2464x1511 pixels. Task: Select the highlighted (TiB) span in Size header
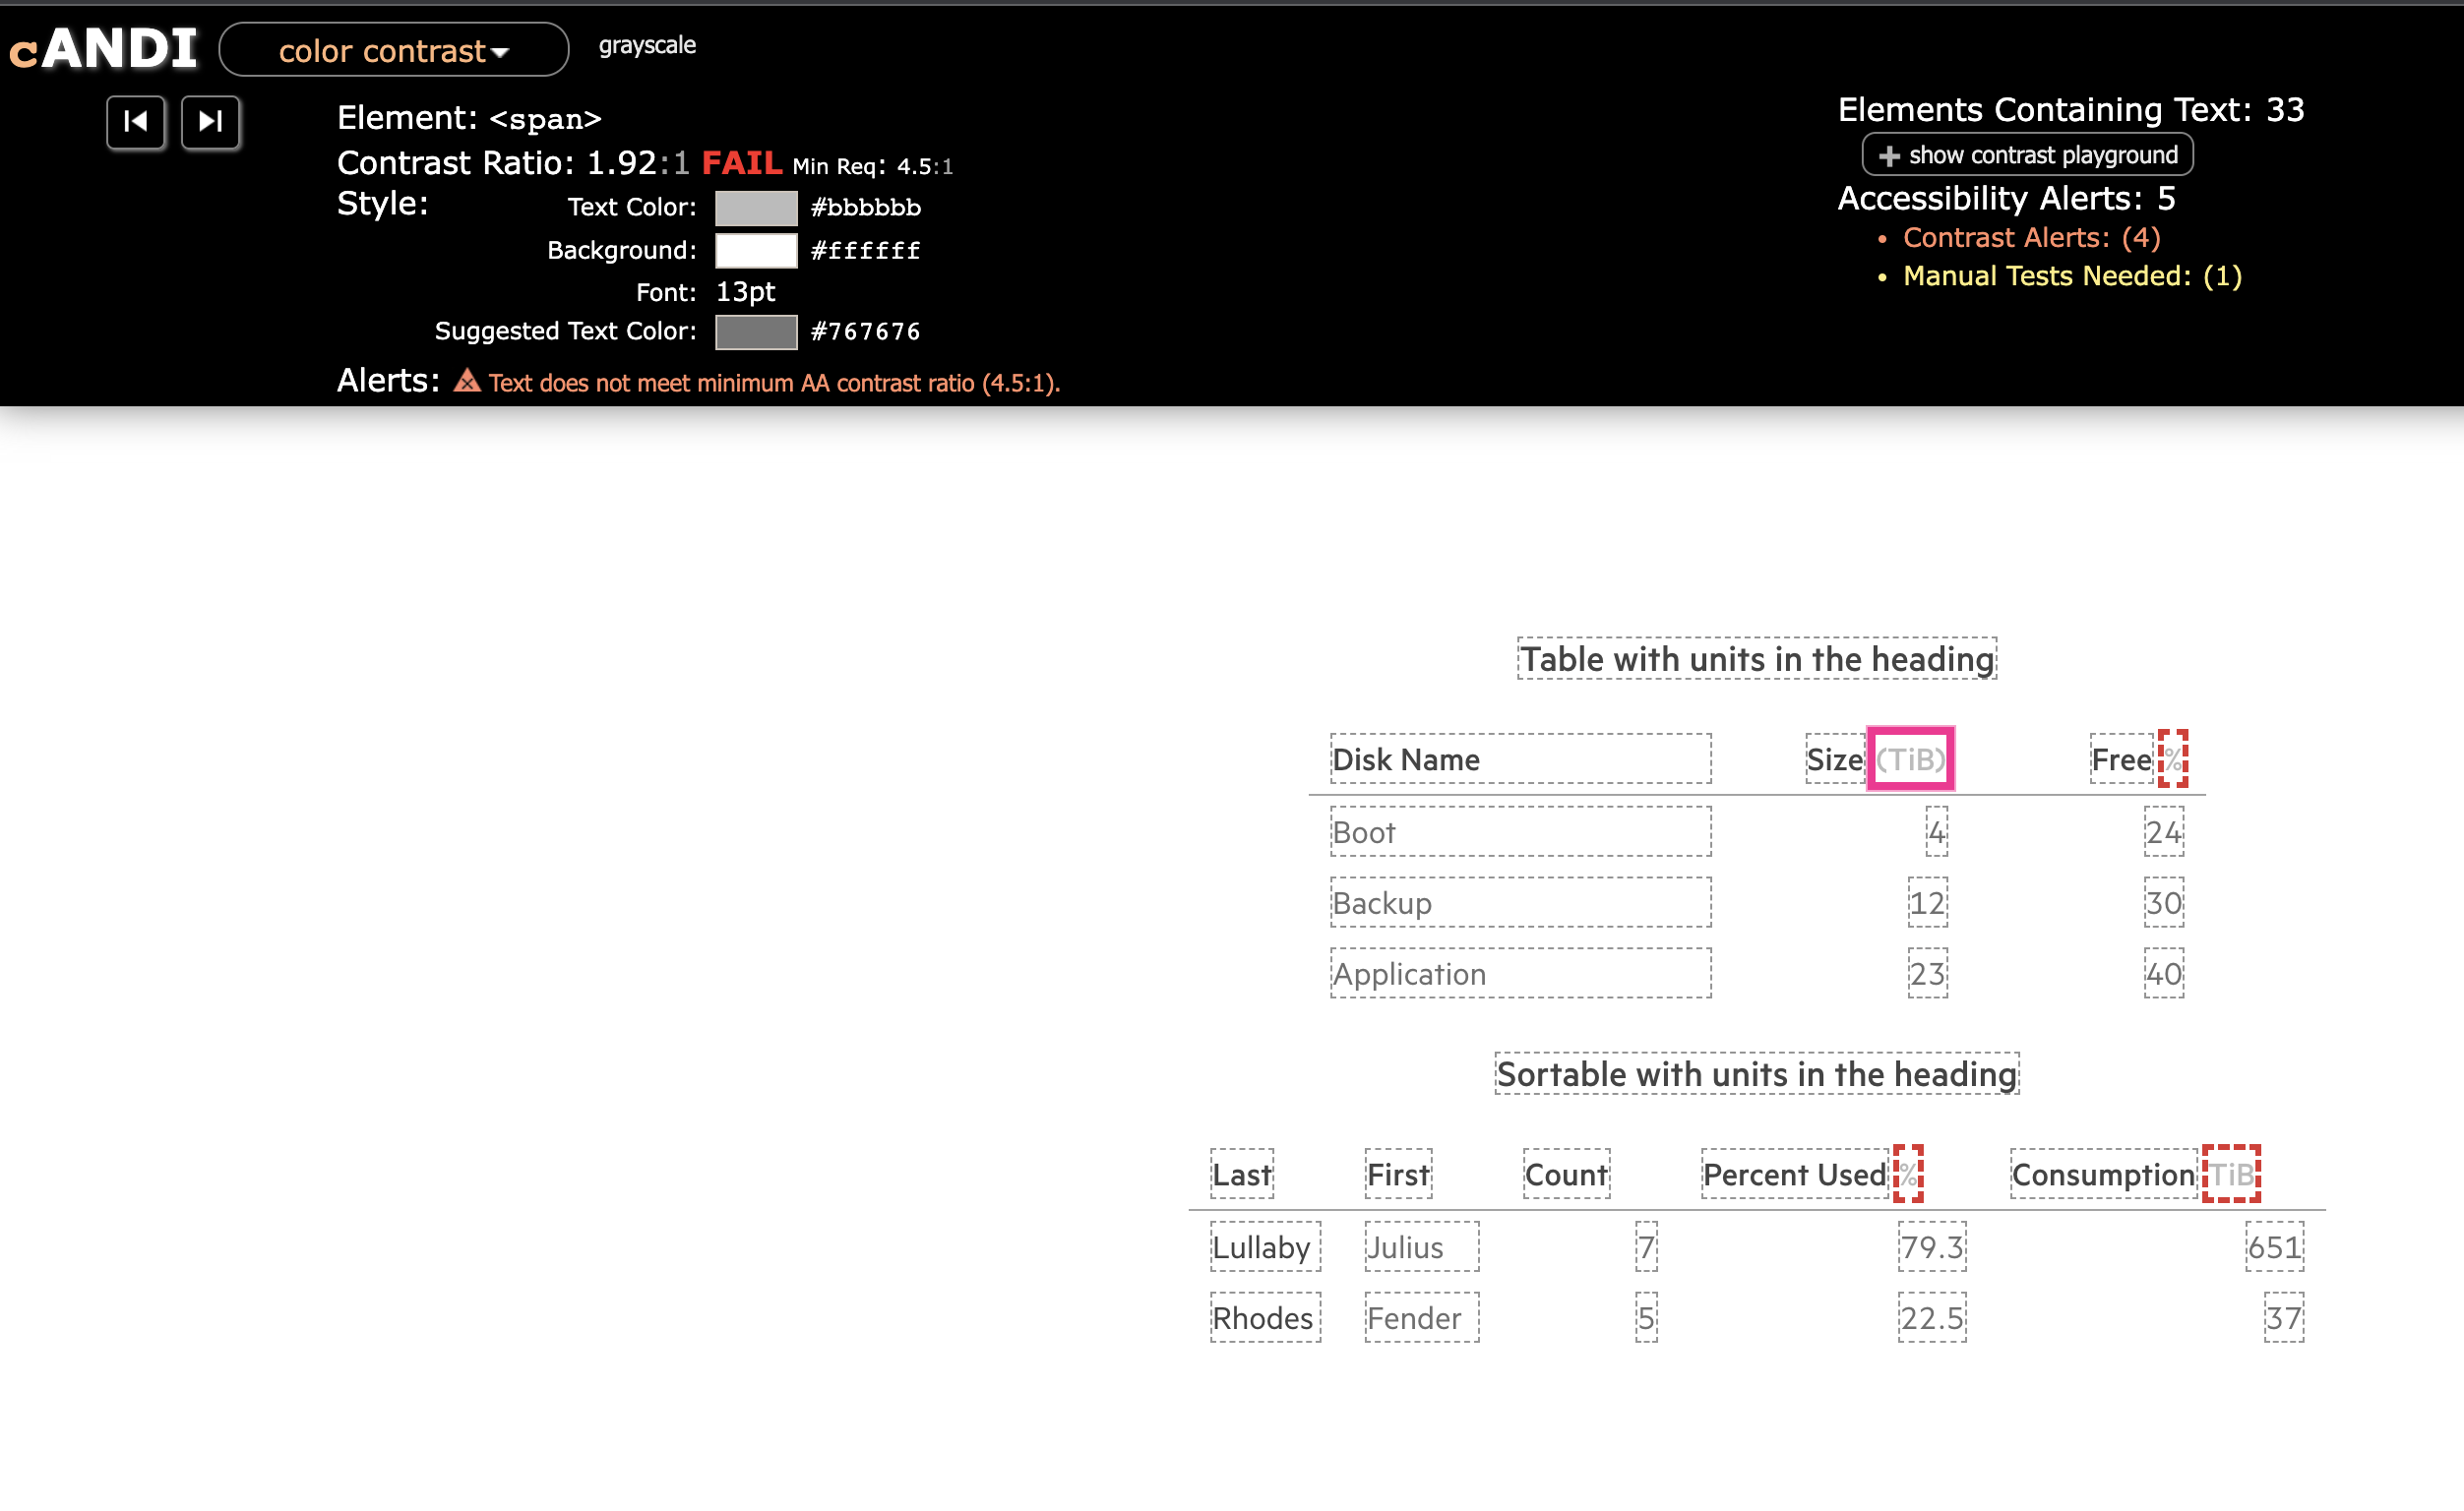(1911, 758)
